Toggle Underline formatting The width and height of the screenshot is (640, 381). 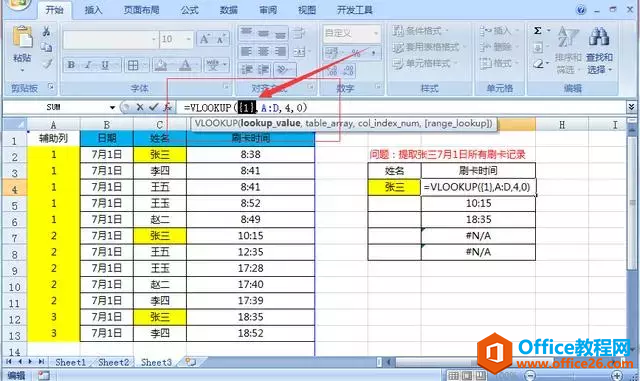pos(105,65)
